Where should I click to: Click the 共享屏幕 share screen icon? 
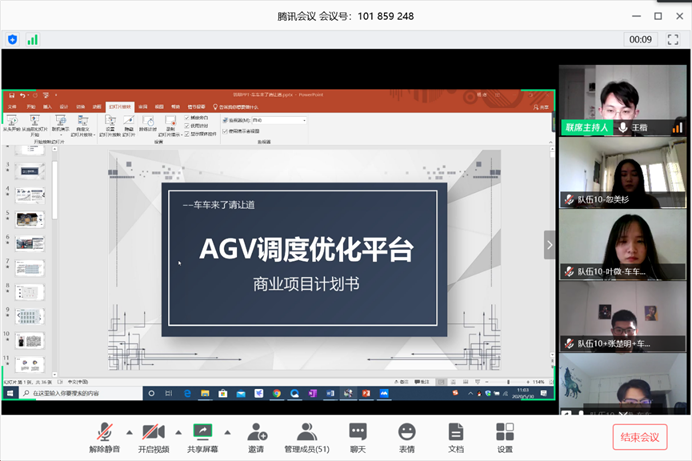coord(203,433)
